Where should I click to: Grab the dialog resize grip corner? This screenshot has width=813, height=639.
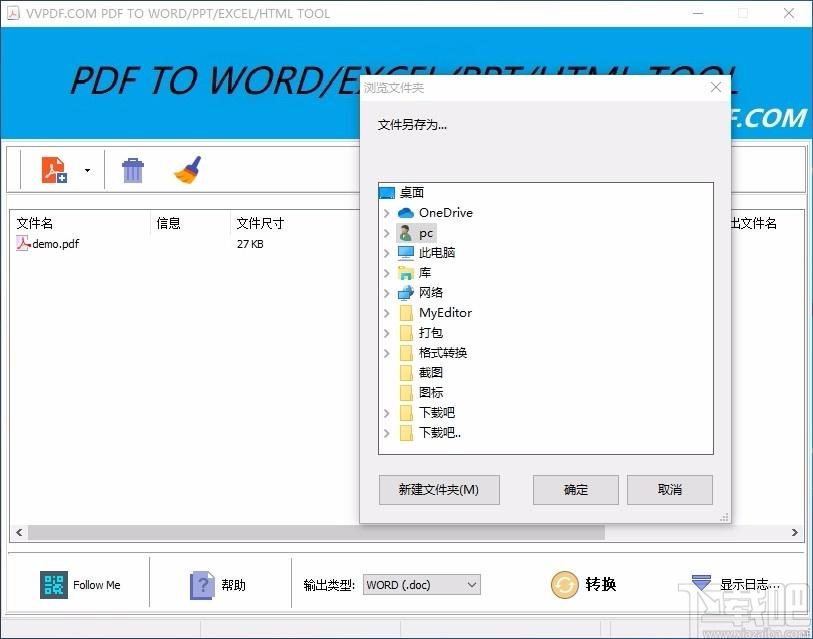(x=724, y=517)
